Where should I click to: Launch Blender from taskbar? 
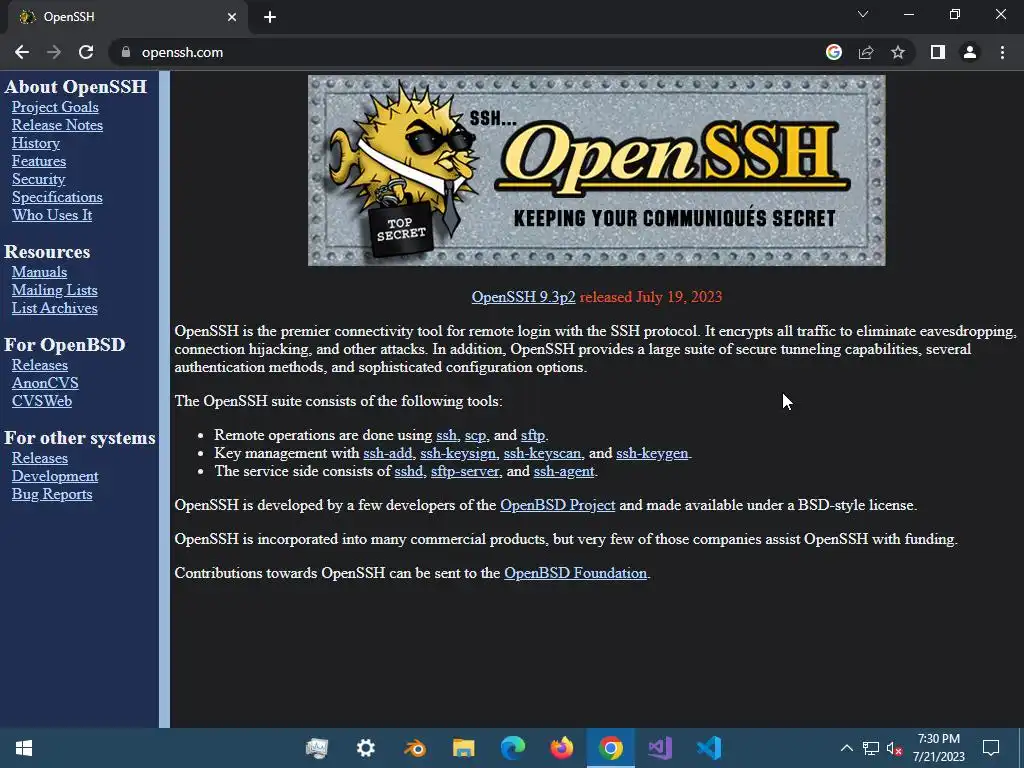pos(415,748)
